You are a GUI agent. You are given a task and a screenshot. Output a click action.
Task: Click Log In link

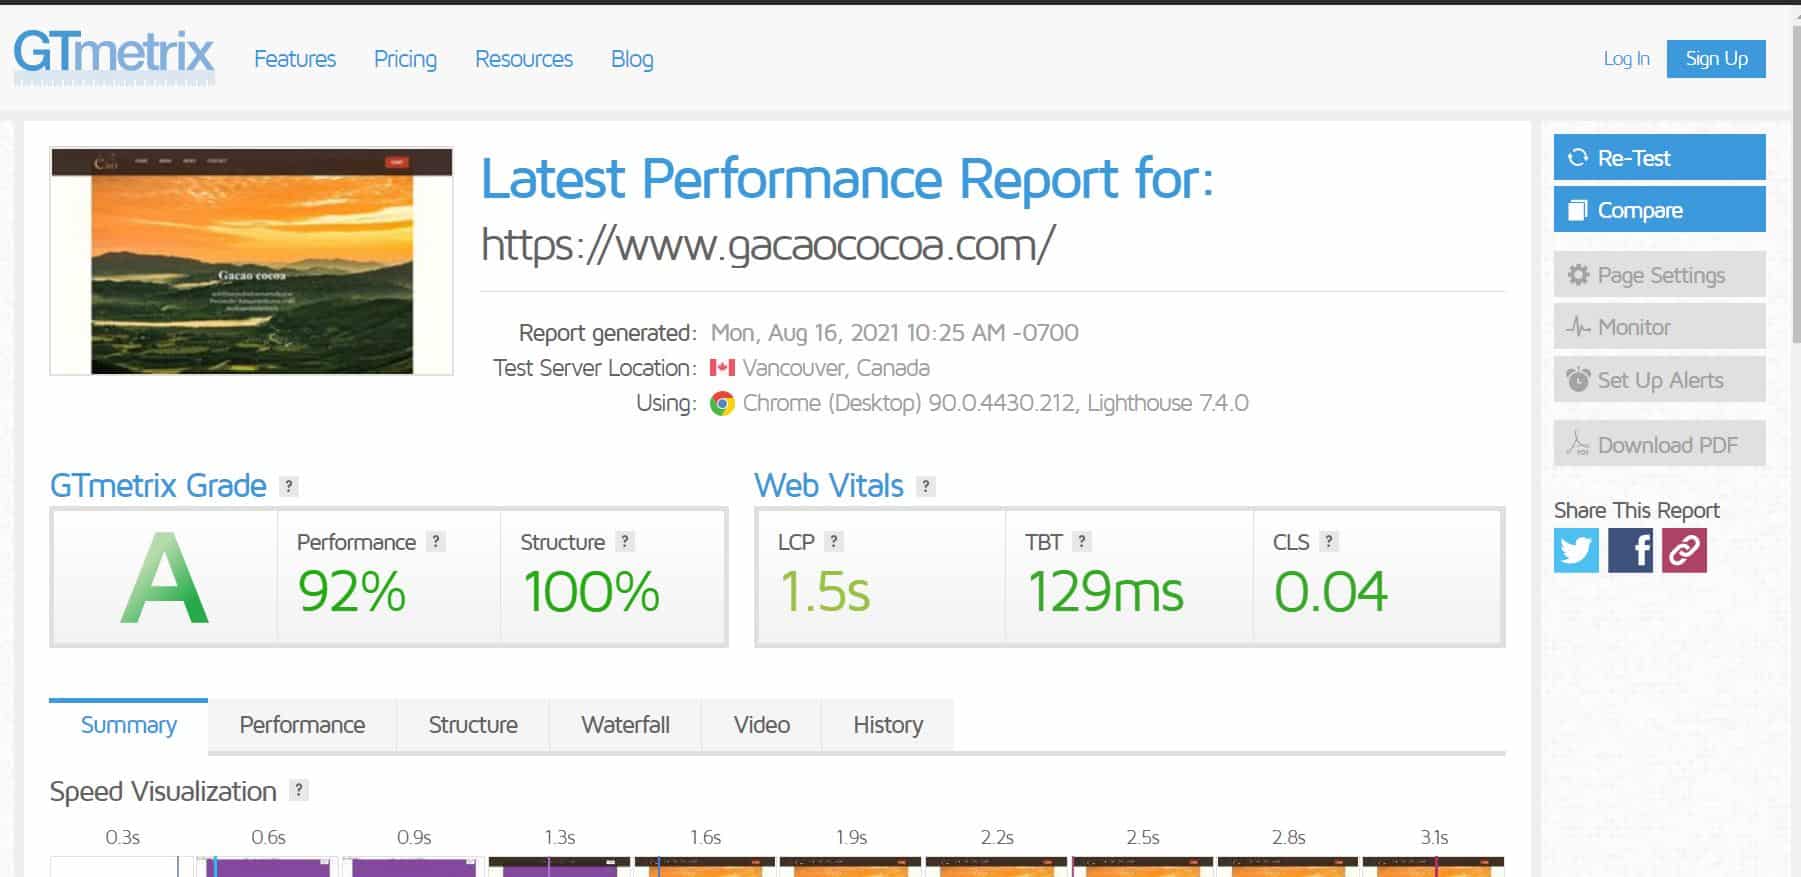(x=1627, y=59)
